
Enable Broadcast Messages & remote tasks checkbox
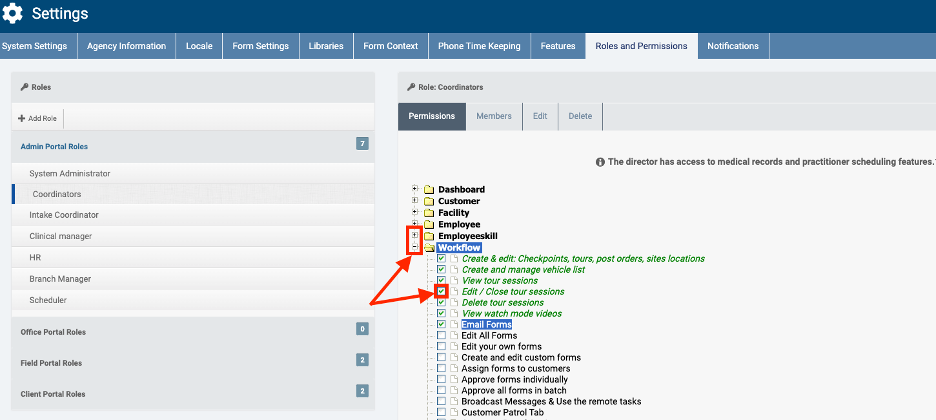point(441,401)
